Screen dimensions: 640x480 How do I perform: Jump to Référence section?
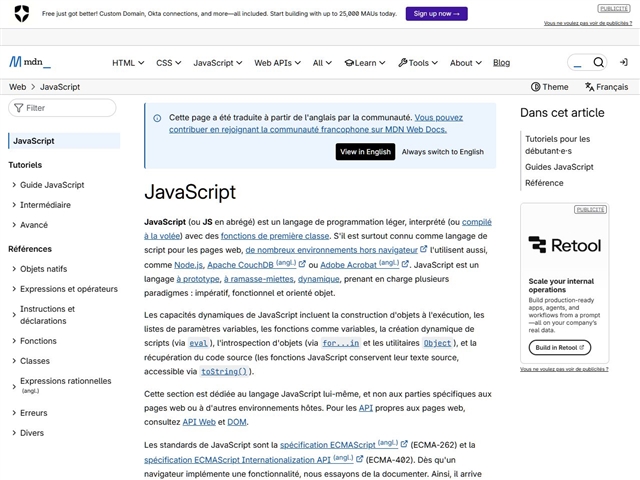[x=544, y=183]
